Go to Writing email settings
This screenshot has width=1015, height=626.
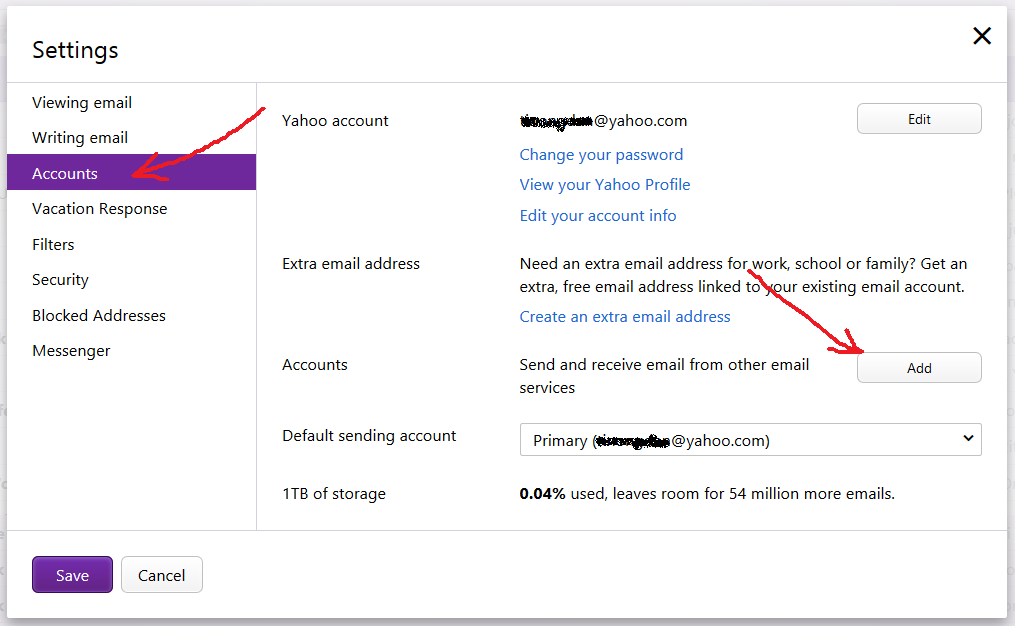[80, 138]
